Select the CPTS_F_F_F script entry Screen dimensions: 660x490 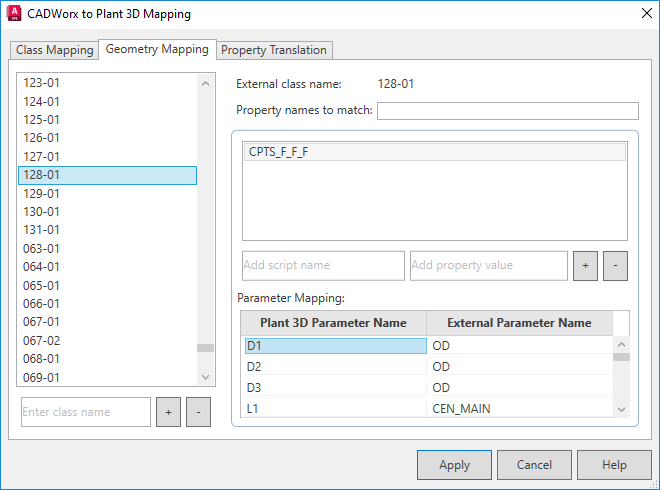point(434,152)
